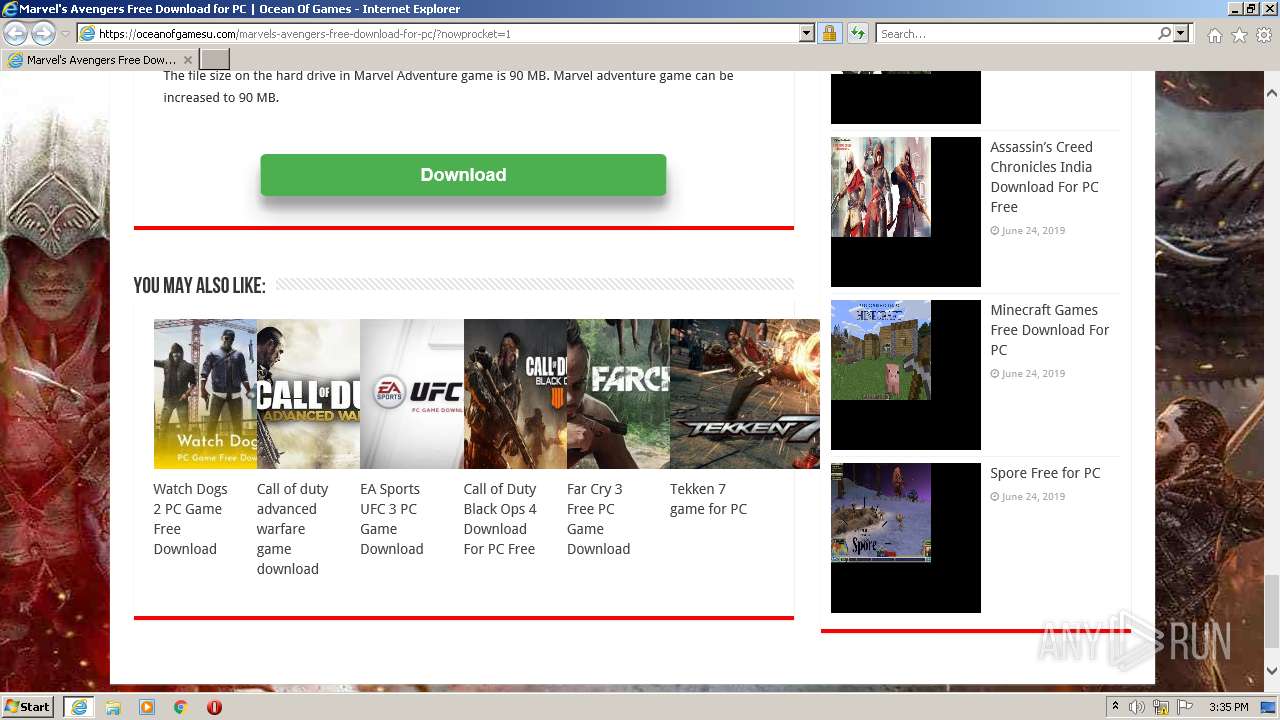This screenshot has height=720, width=1280.
Task: Go back with the browser Back arrow
Action: 16,34
